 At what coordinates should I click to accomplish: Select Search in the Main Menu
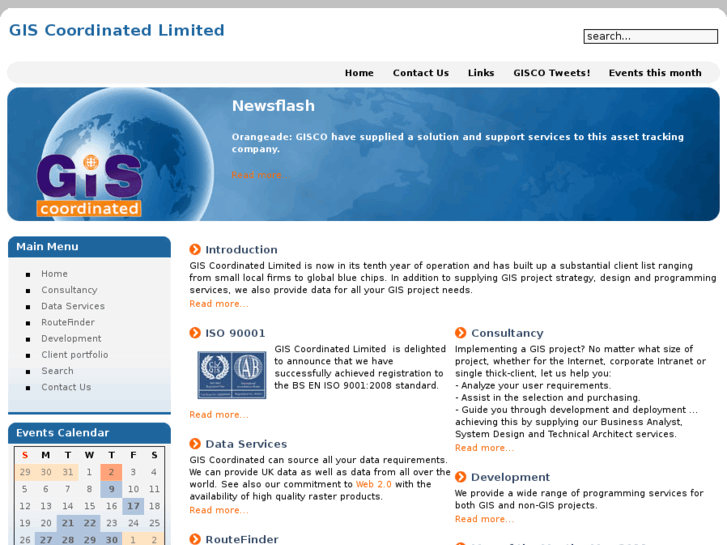[57, 371]
